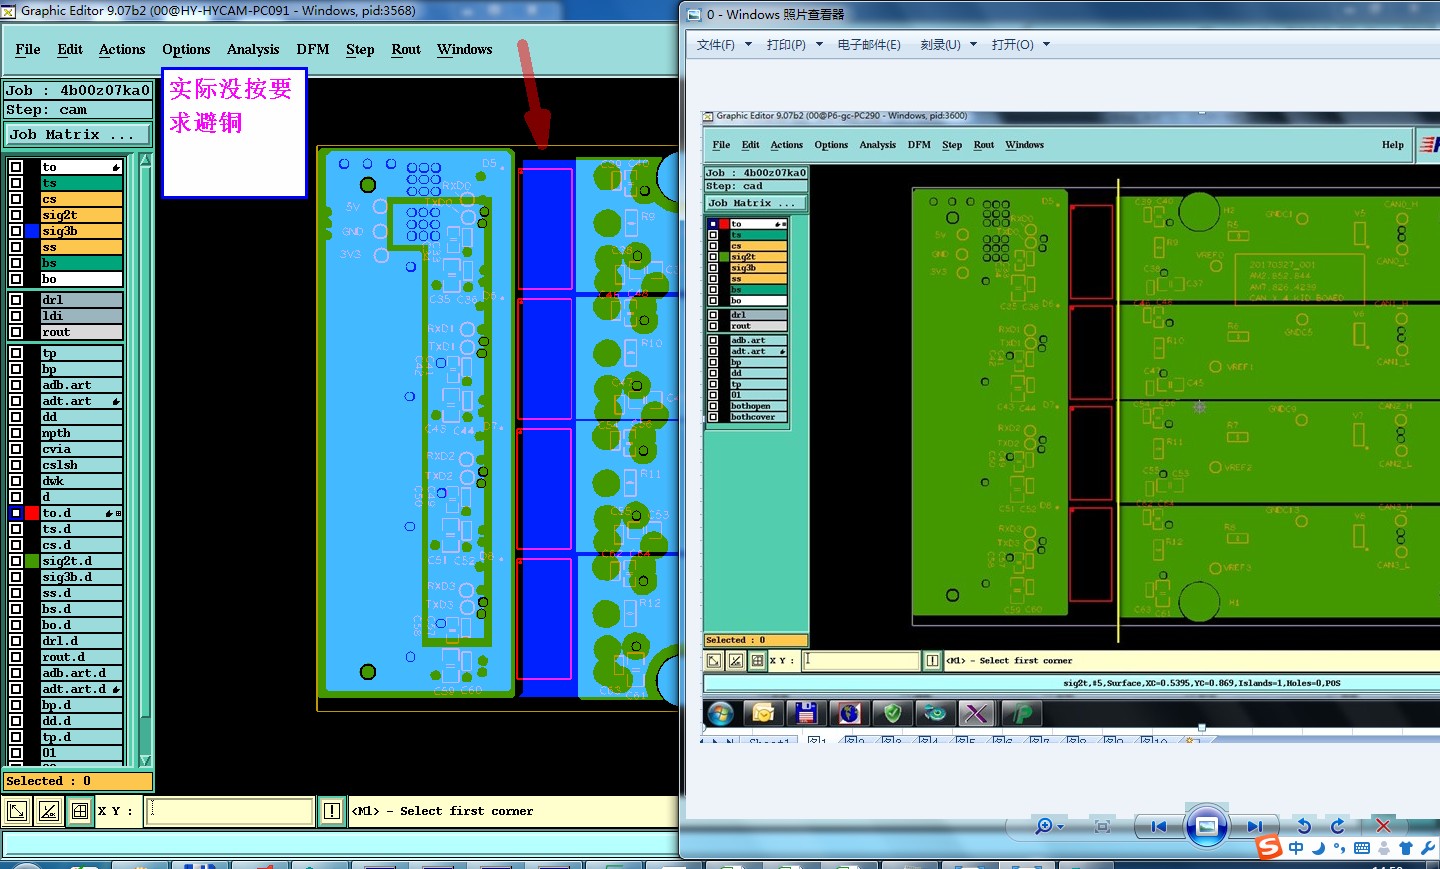Image resolution: width=1440 pixels, height=869 pixels.
Task: Open the DFM menu
Action: point(313,49)
